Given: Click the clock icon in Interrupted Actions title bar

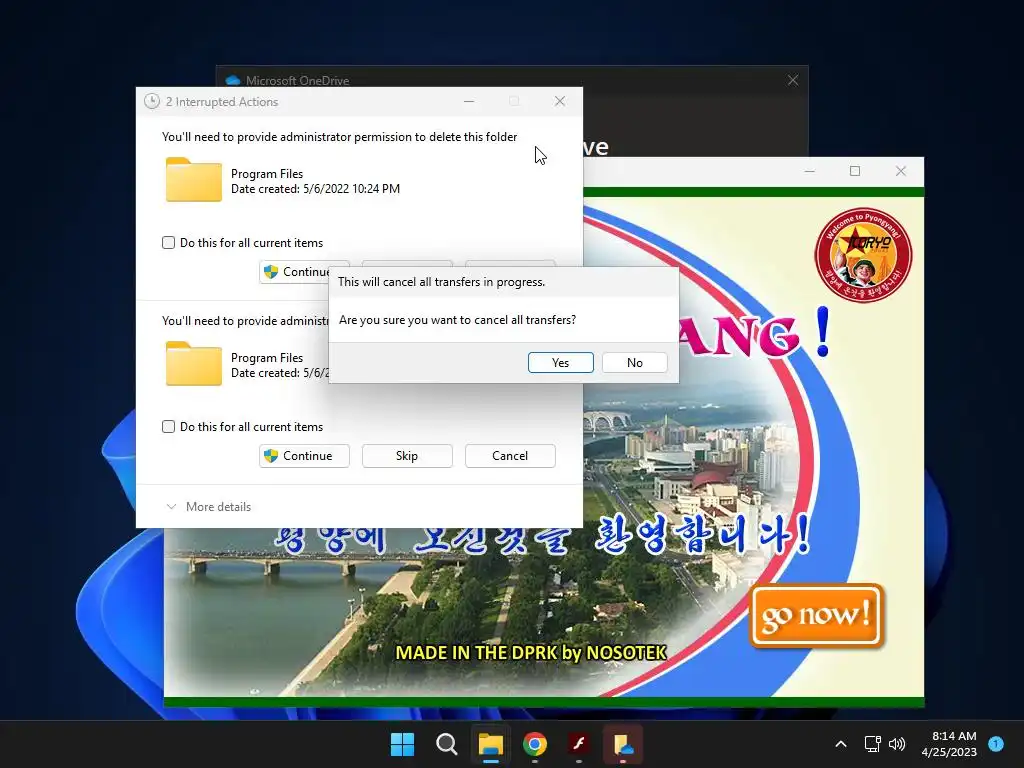Looking at the screenshot, I should pos(152,101).
